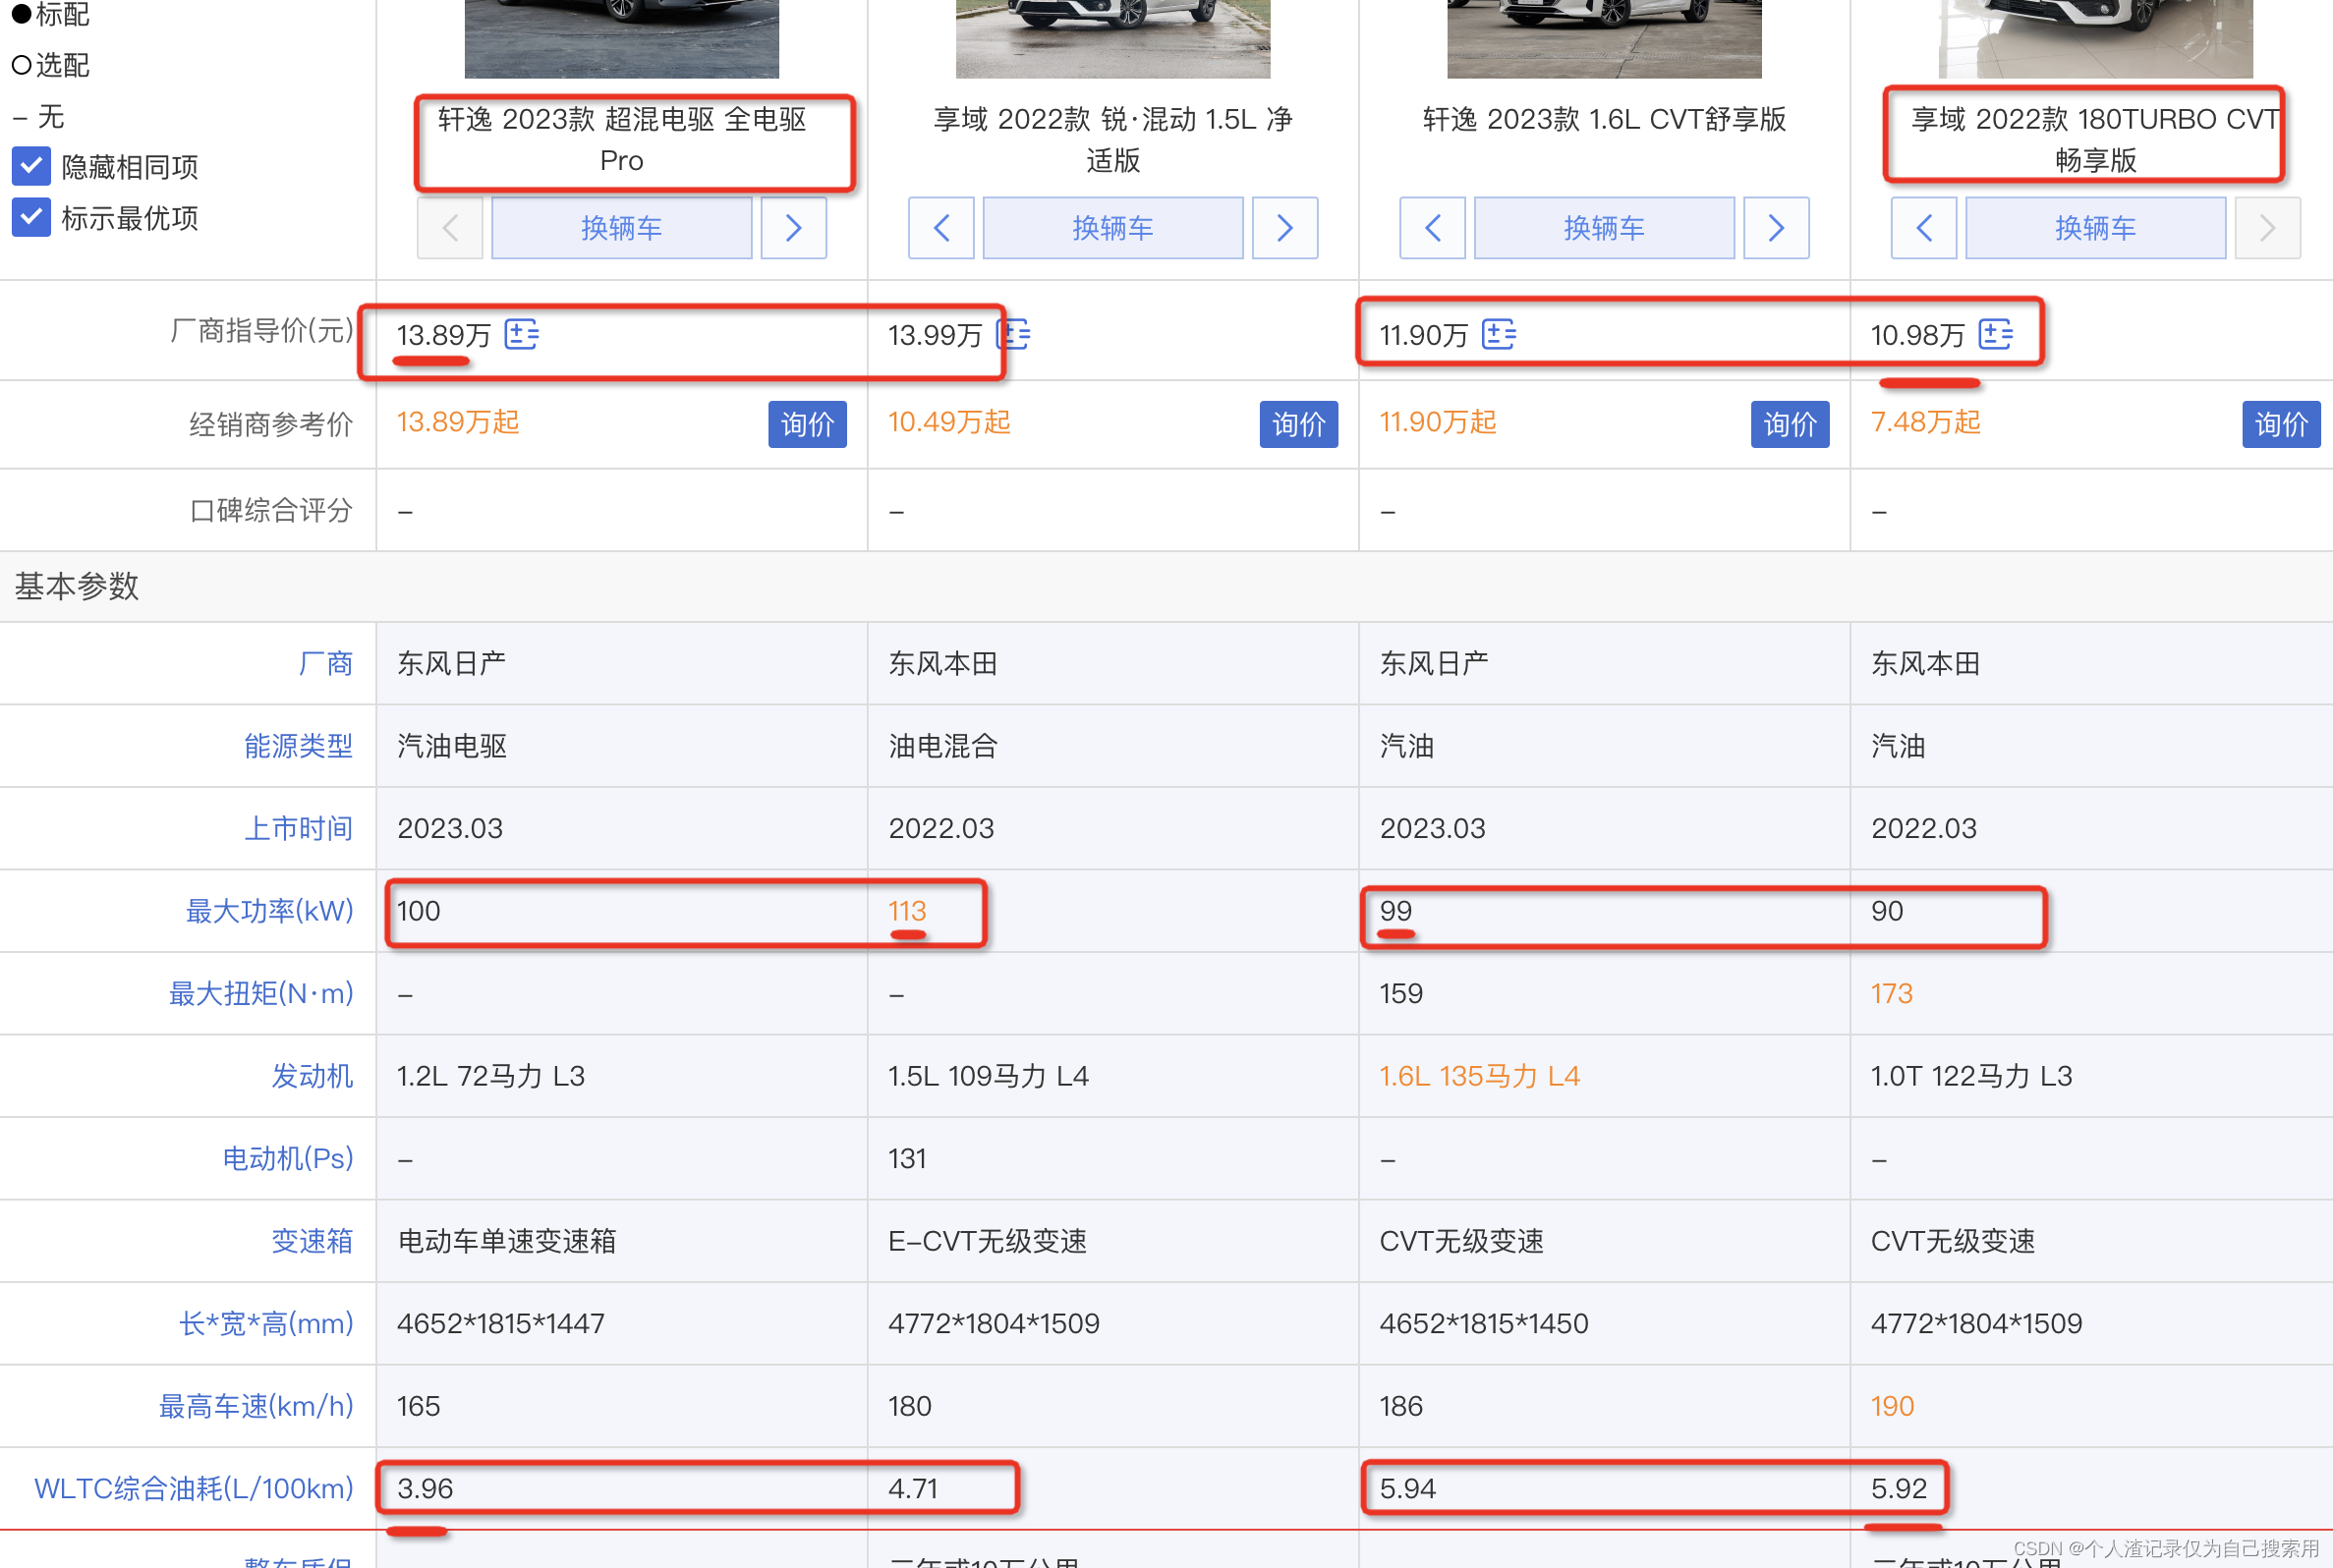Click the 享域 180TURBO car thumbnail
The width and height of the screenshot is (2333, 1568).
(2094, 38)
